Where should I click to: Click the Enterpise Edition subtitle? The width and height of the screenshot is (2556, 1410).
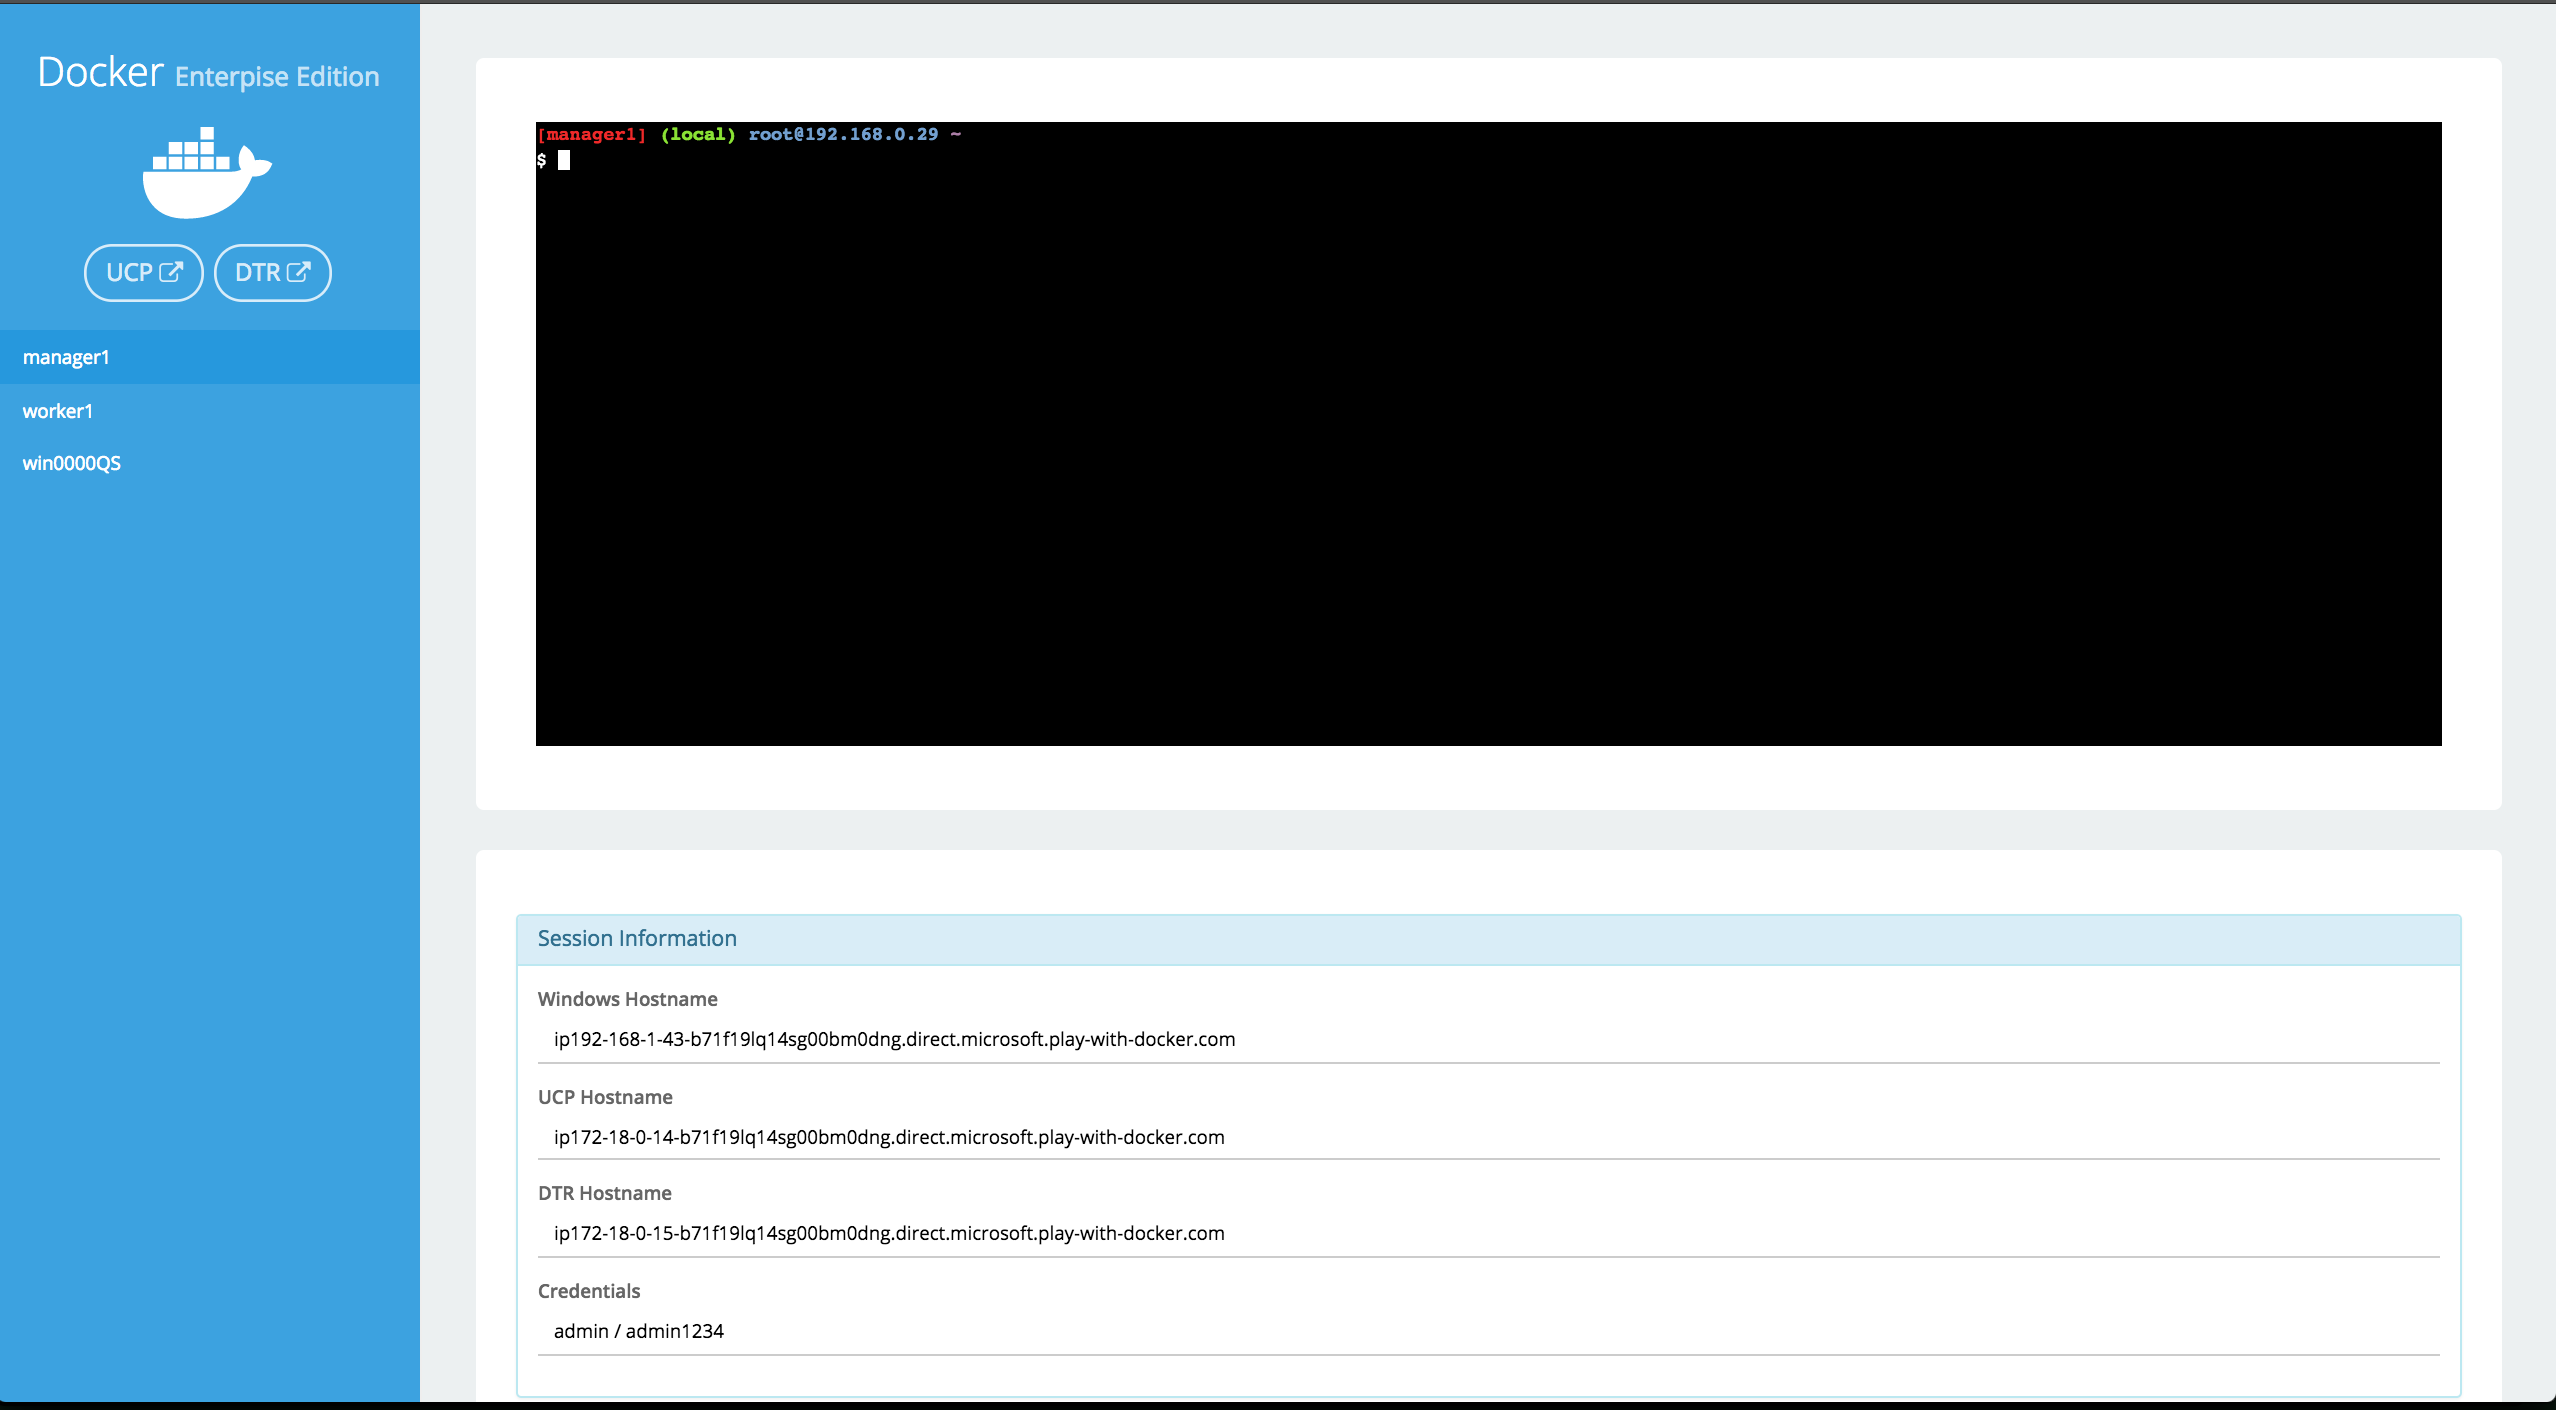point(277,77)
